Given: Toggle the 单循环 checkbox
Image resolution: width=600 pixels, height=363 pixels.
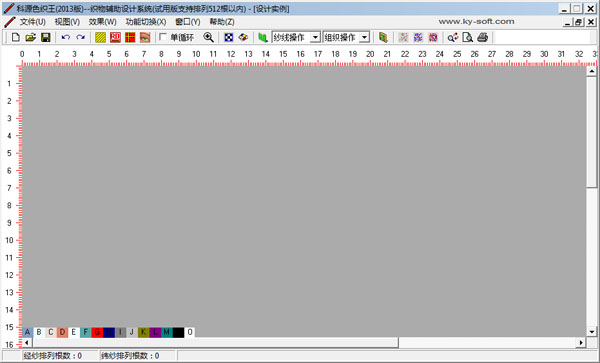Looking at the screenshot, I should [163, 37].
